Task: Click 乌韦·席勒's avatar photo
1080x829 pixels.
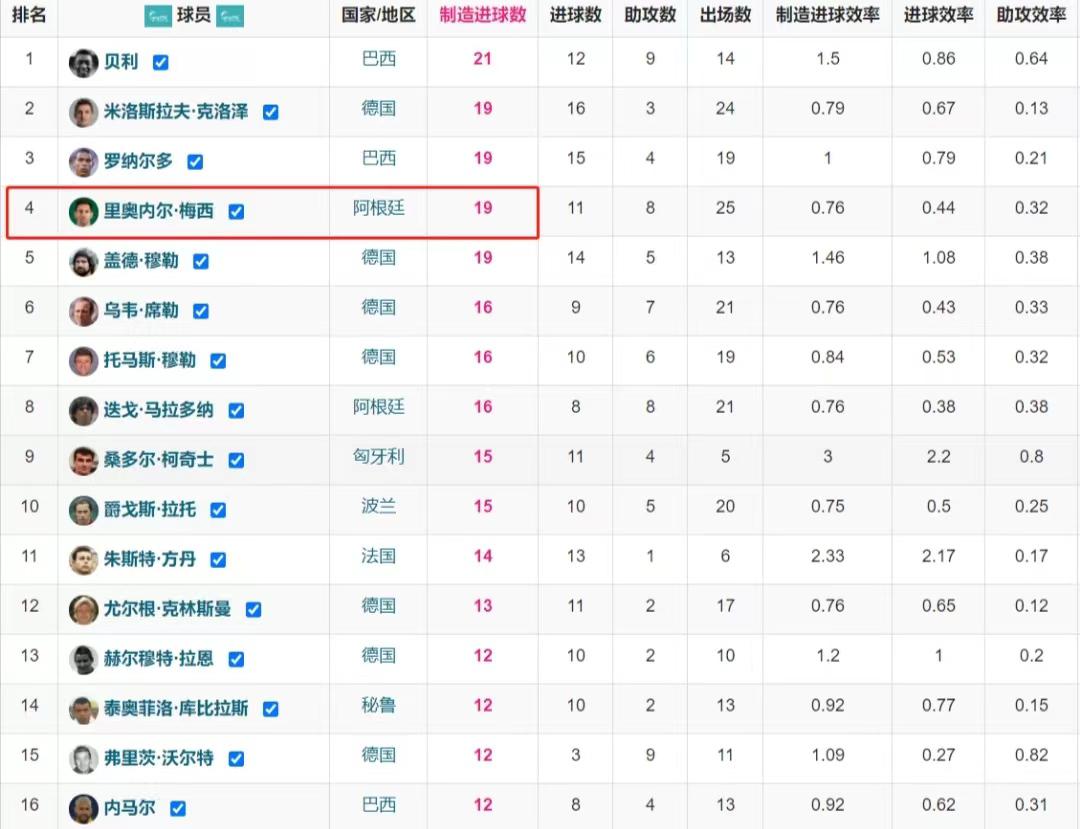Action: [83, 311]
